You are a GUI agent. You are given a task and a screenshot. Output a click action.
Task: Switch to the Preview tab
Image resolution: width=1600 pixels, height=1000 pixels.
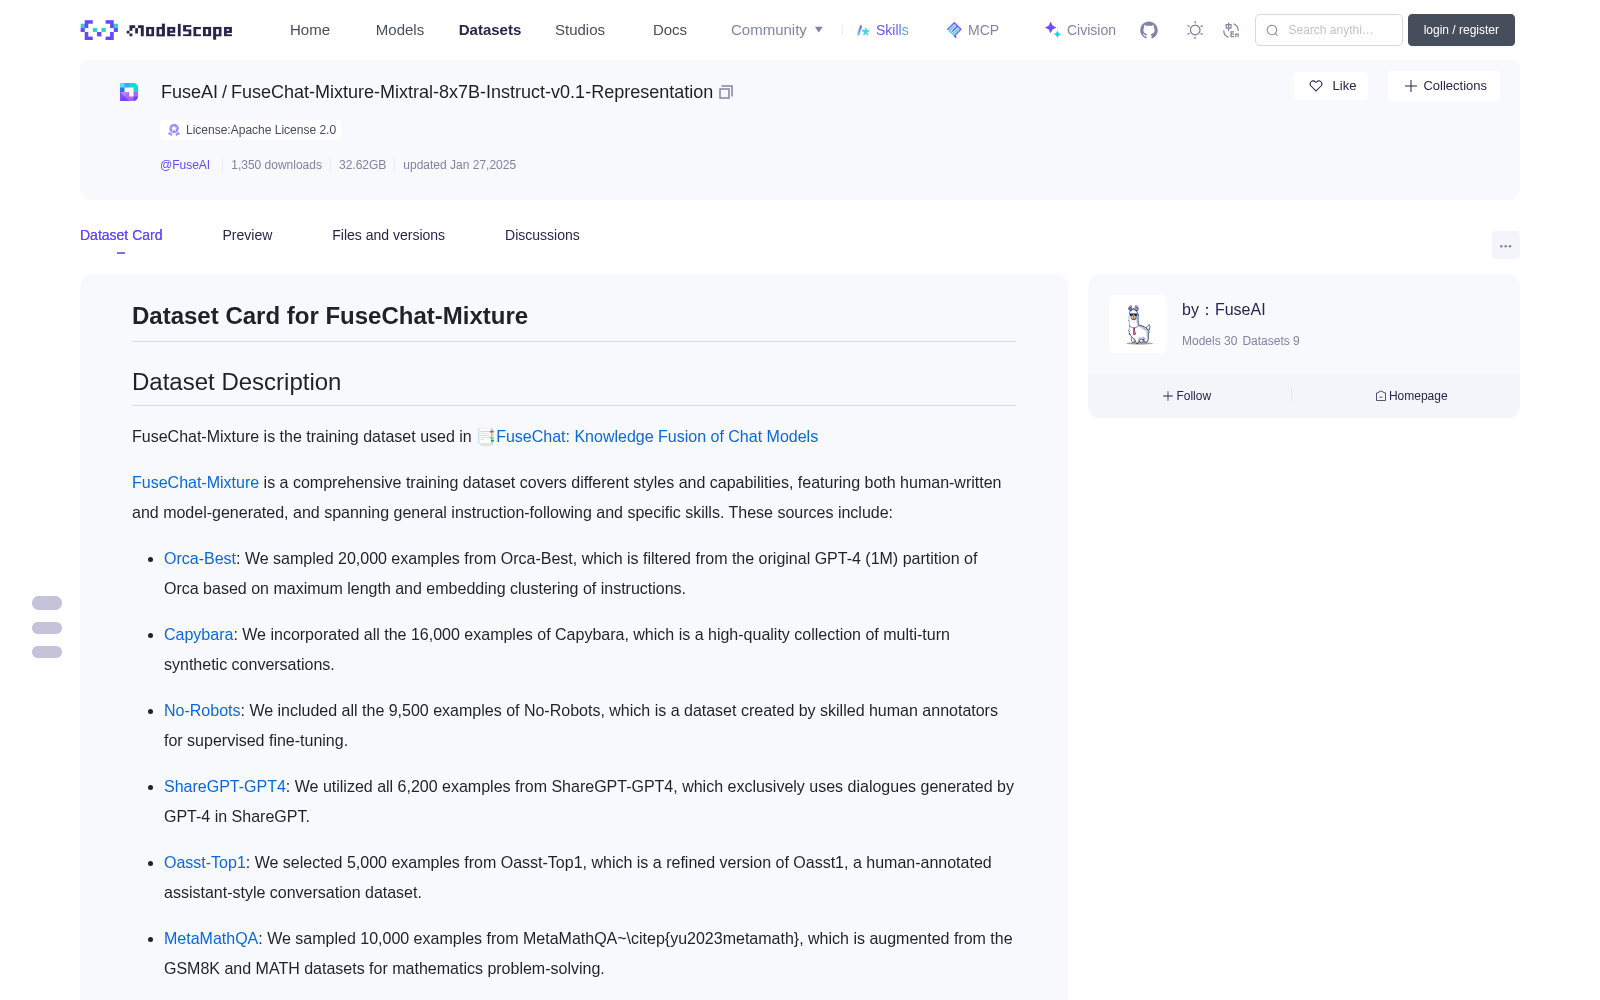click(x=247, y=235)
